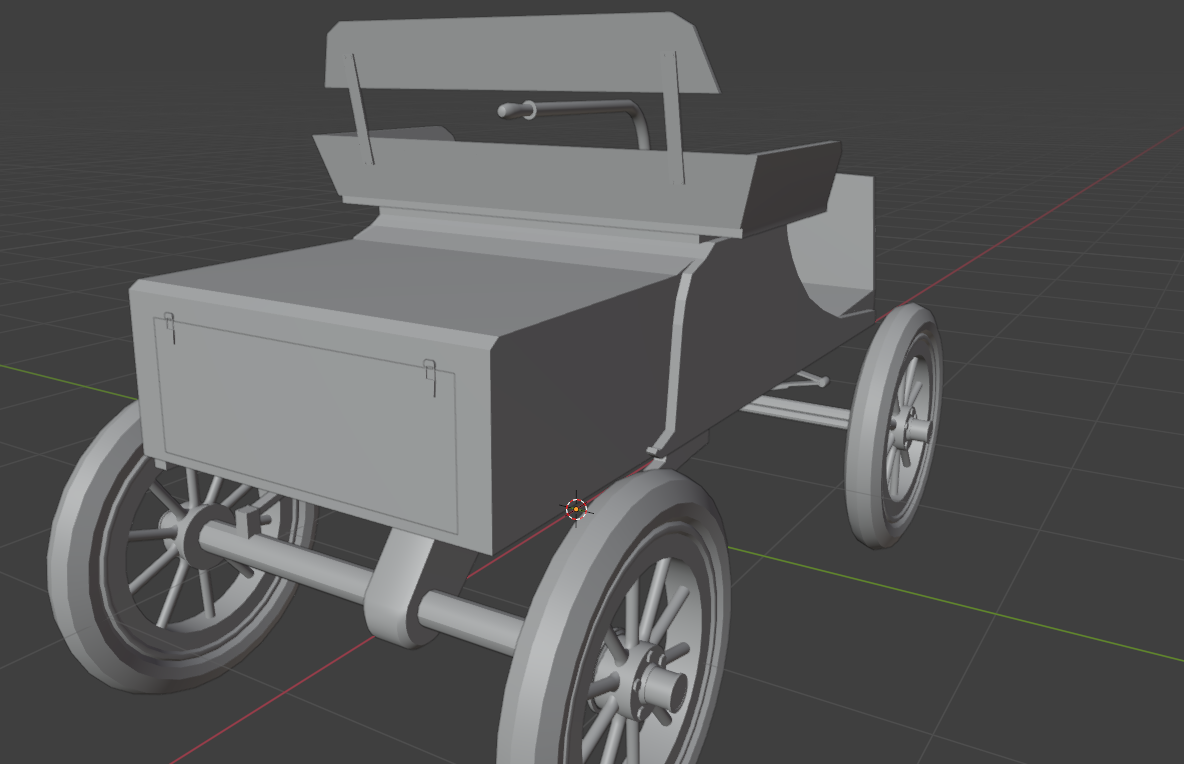
Task: Click the right seat-back support strut
Action: click(x=674, y=118)
